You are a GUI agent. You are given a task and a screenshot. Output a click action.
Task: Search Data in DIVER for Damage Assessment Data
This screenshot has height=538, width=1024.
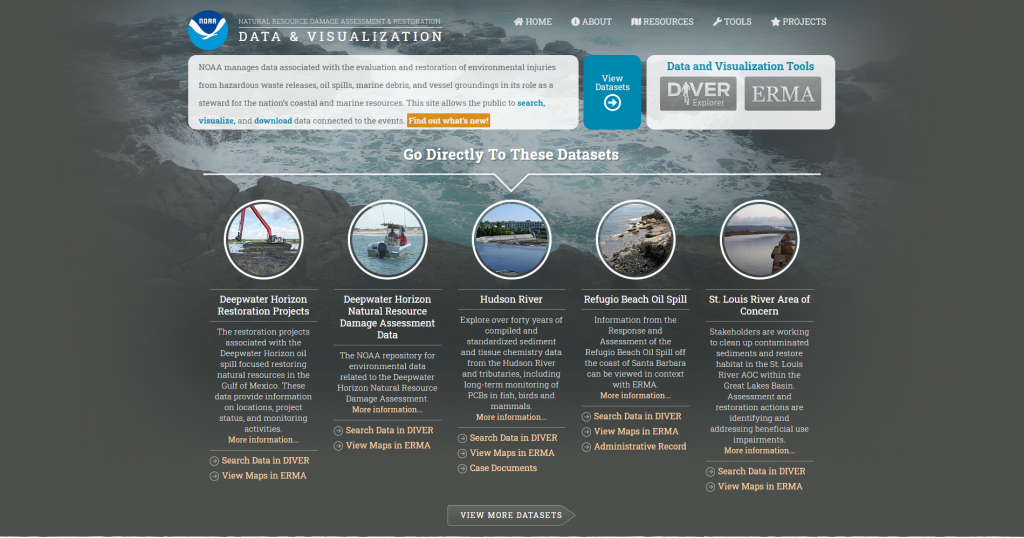pyautogui.click(x=389, y=431)
